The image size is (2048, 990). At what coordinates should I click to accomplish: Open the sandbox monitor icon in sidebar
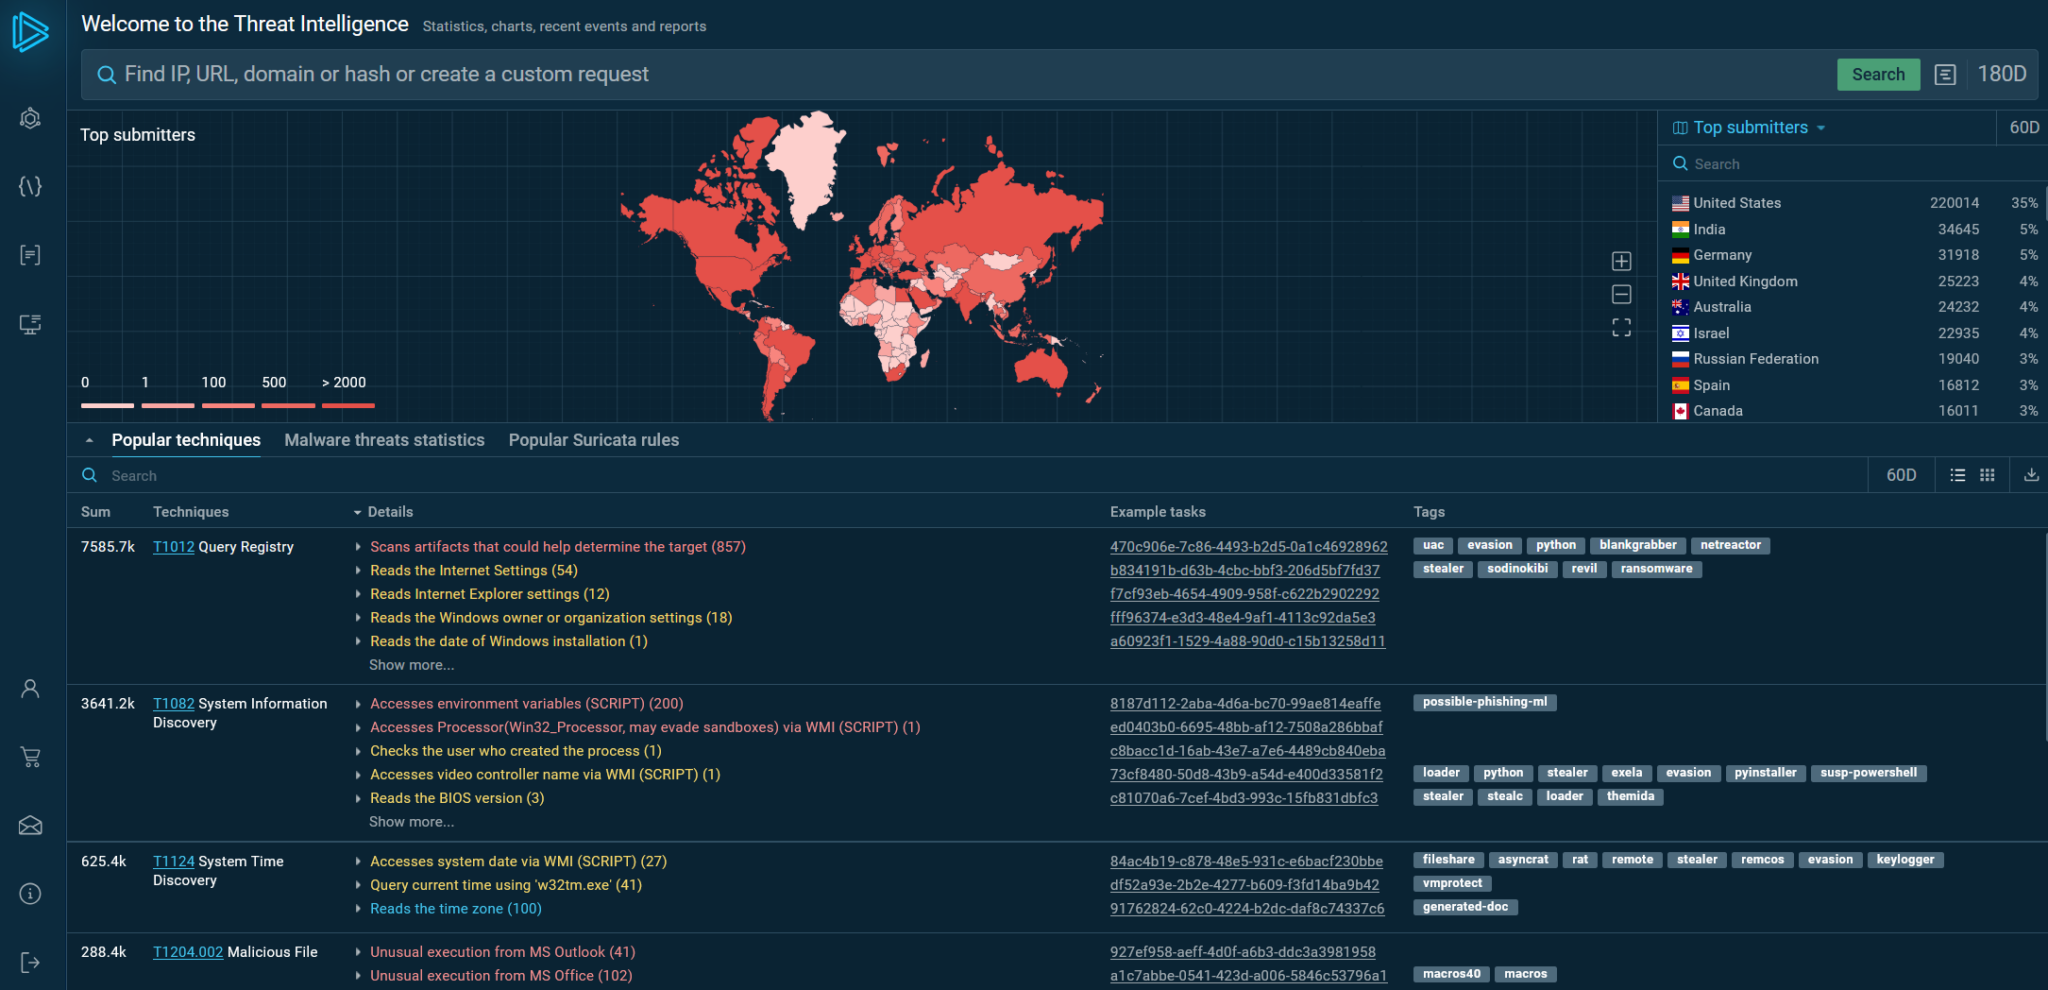[x=30, y=324]
